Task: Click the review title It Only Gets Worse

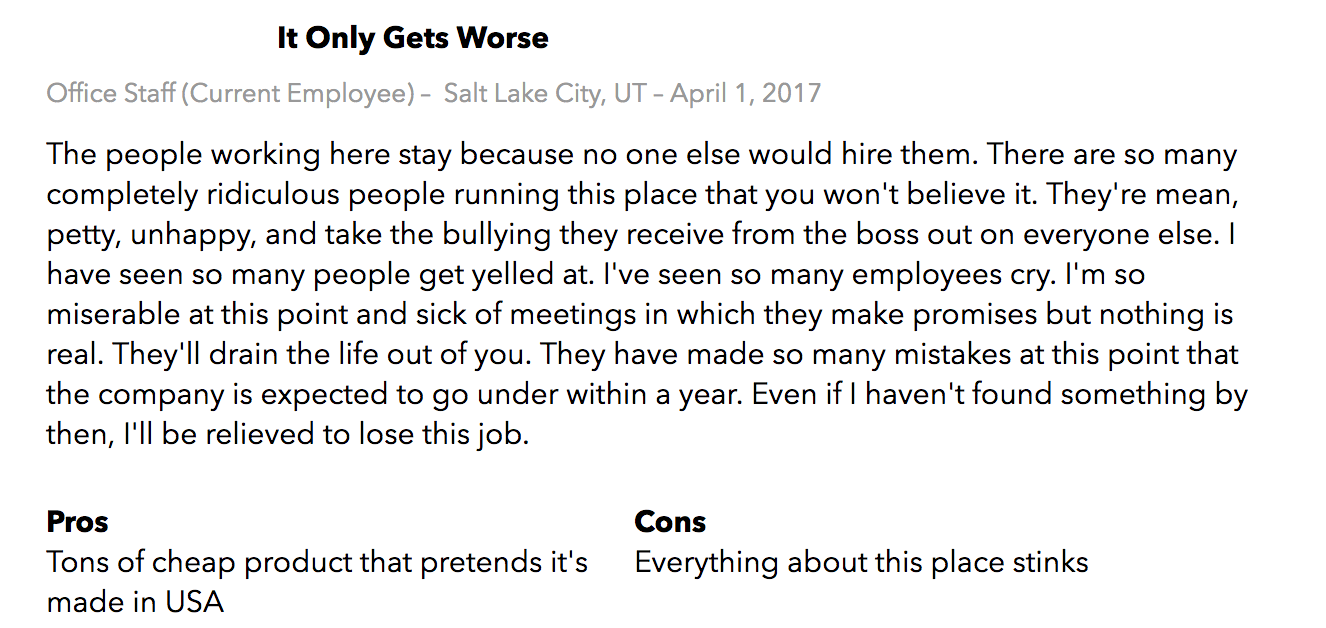Action: [x=412, y=39]
